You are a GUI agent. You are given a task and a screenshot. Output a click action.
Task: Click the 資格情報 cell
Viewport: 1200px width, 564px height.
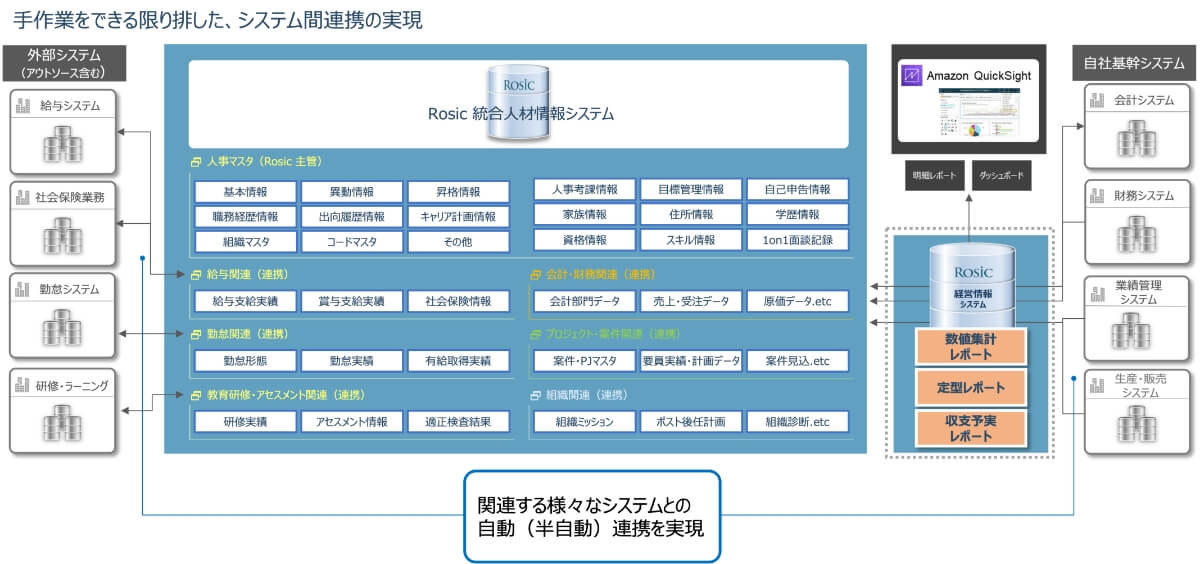pyautogui.click(x=584, y=239)
